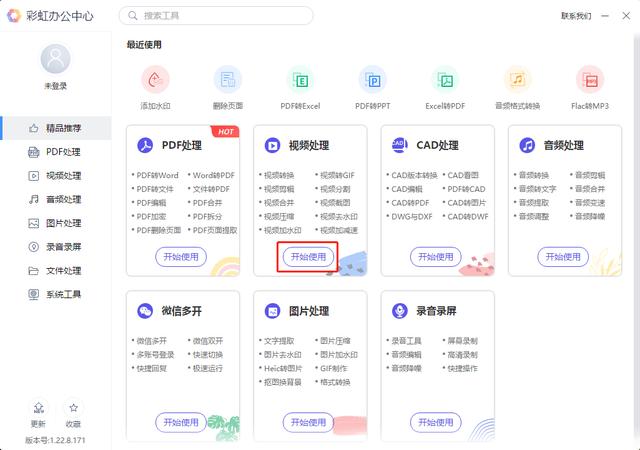The width and height of the screenshot is (640, 450).
Task: Click CAD版本转换 in CAD处理 card
Action: [x=414, y=175]
